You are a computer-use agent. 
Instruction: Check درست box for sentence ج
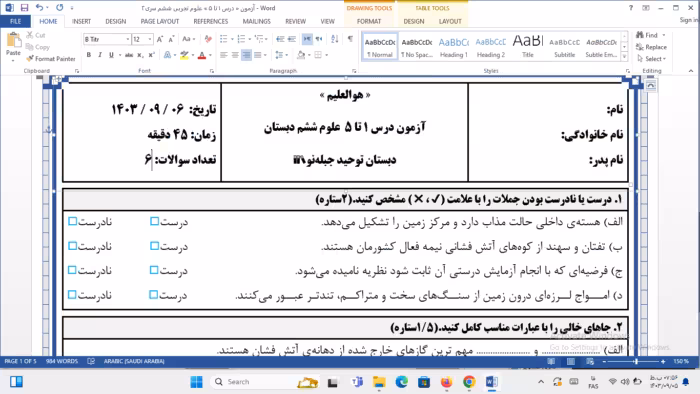point(154,270)
